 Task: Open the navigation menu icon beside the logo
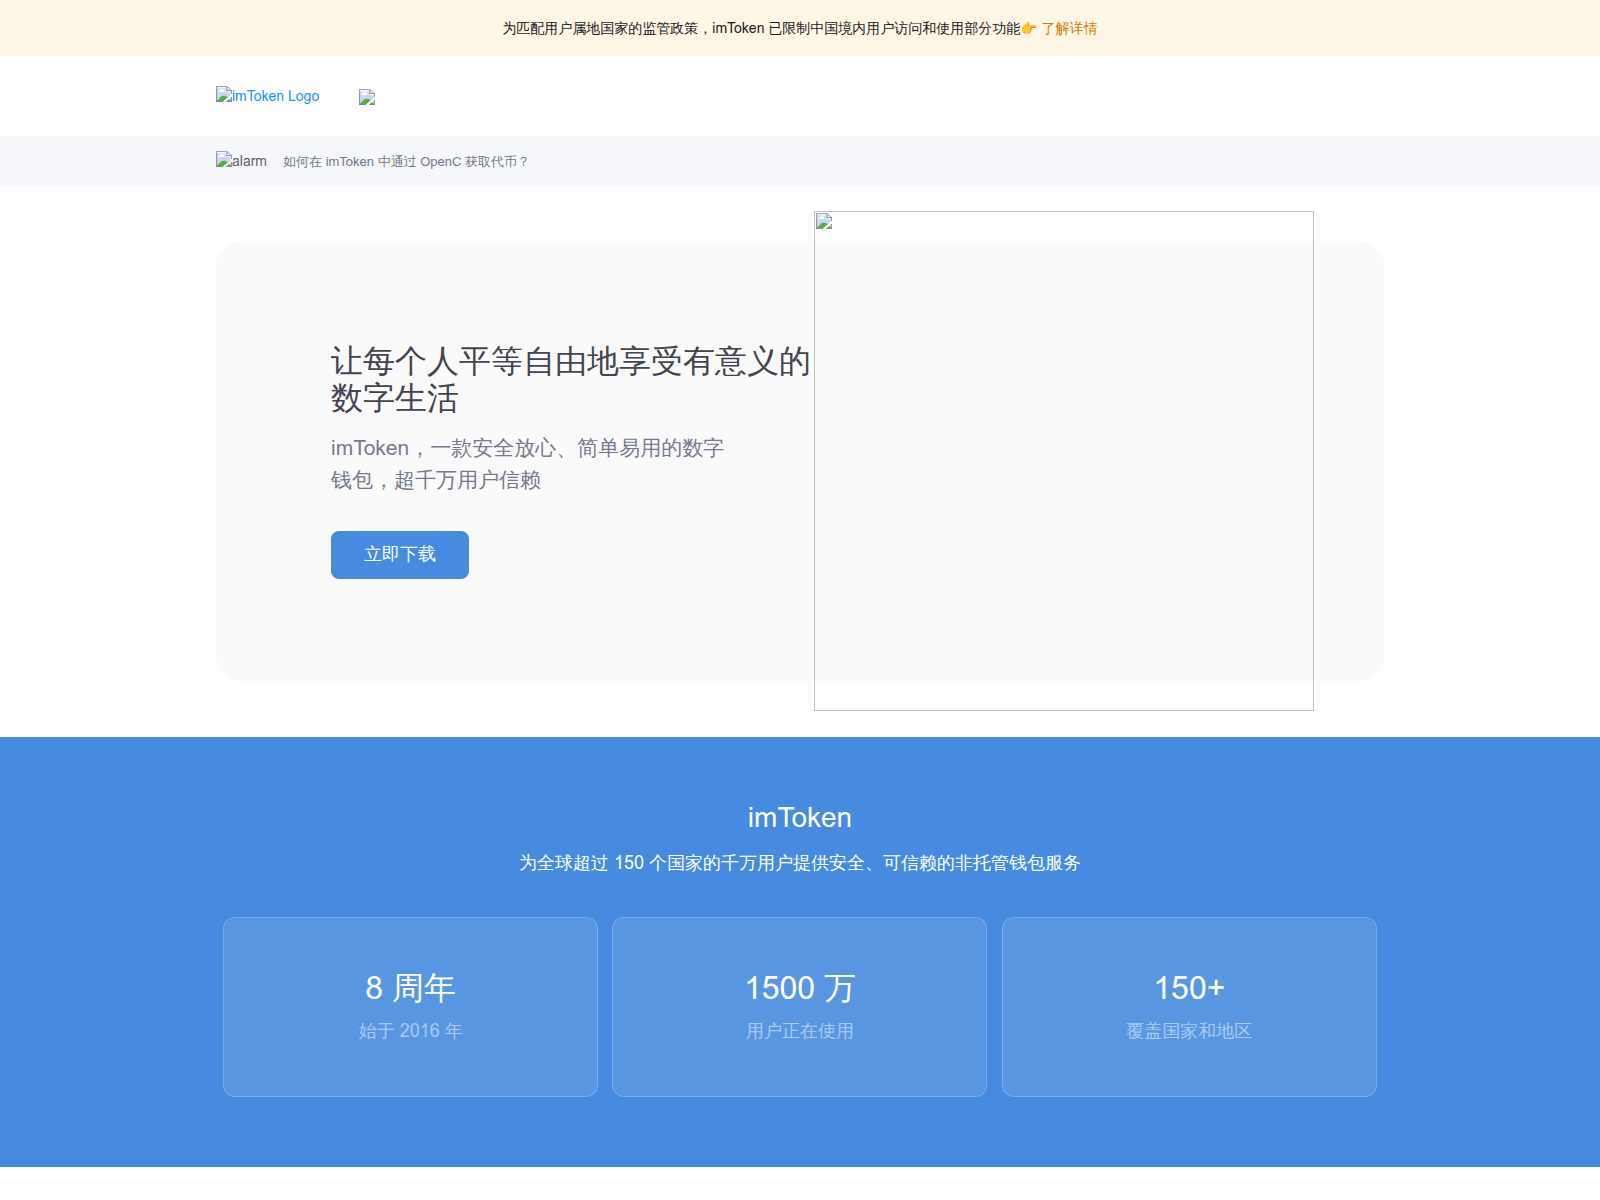tap(366, 97)
